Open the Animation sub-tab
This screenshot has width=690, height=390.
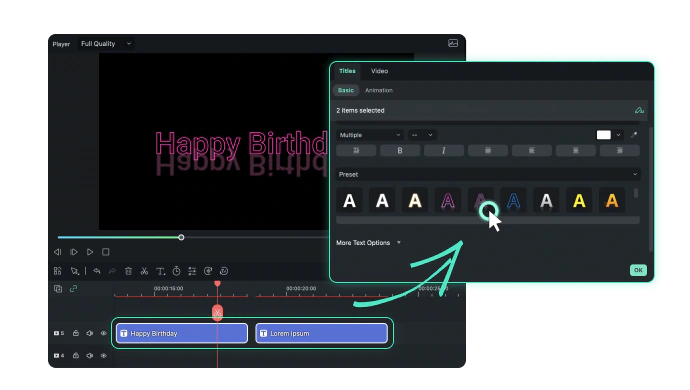379,90
